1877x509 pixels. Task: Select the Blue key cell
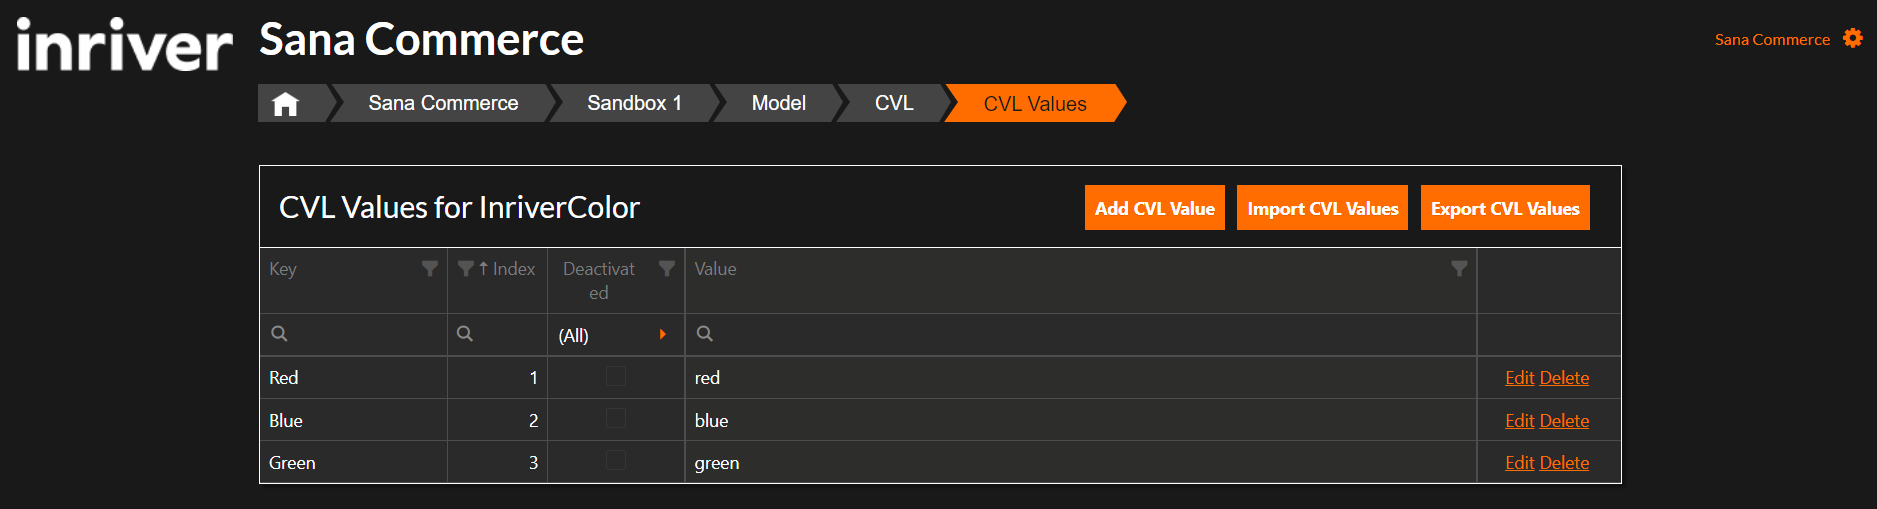[353, 420]
